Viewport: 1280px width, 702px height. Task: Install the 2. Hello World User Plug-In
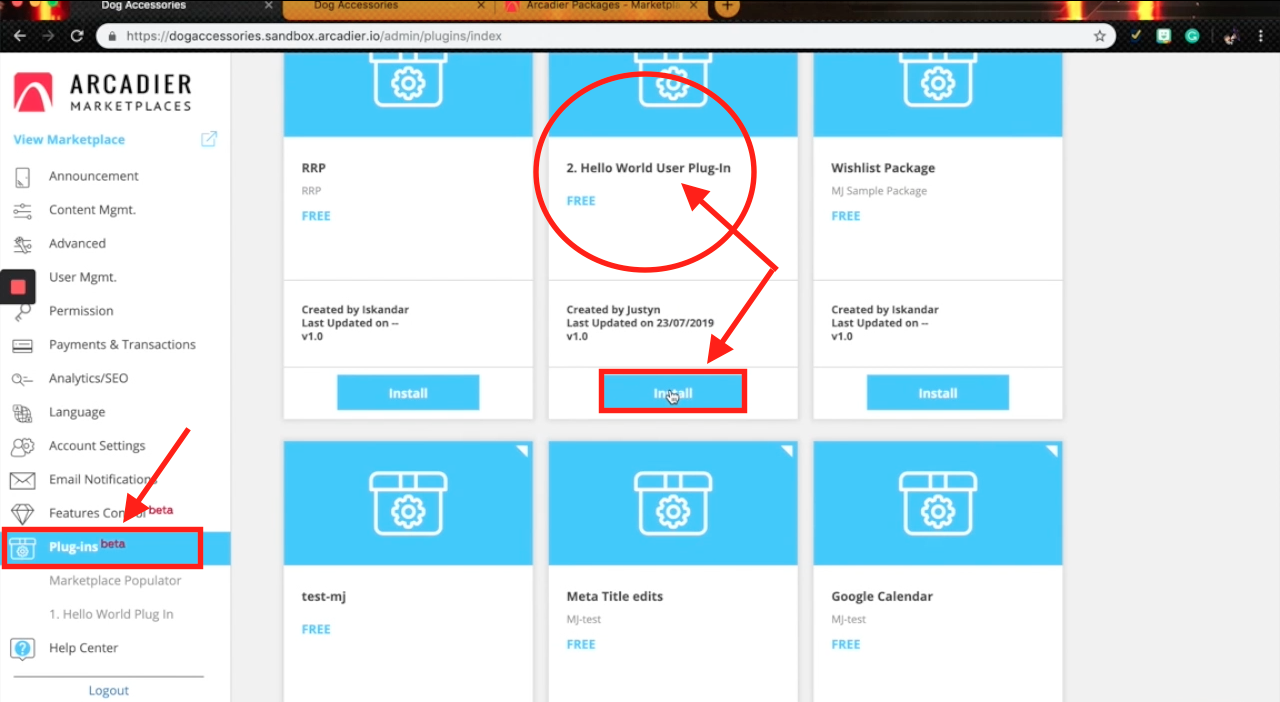[x=673, y=393]
